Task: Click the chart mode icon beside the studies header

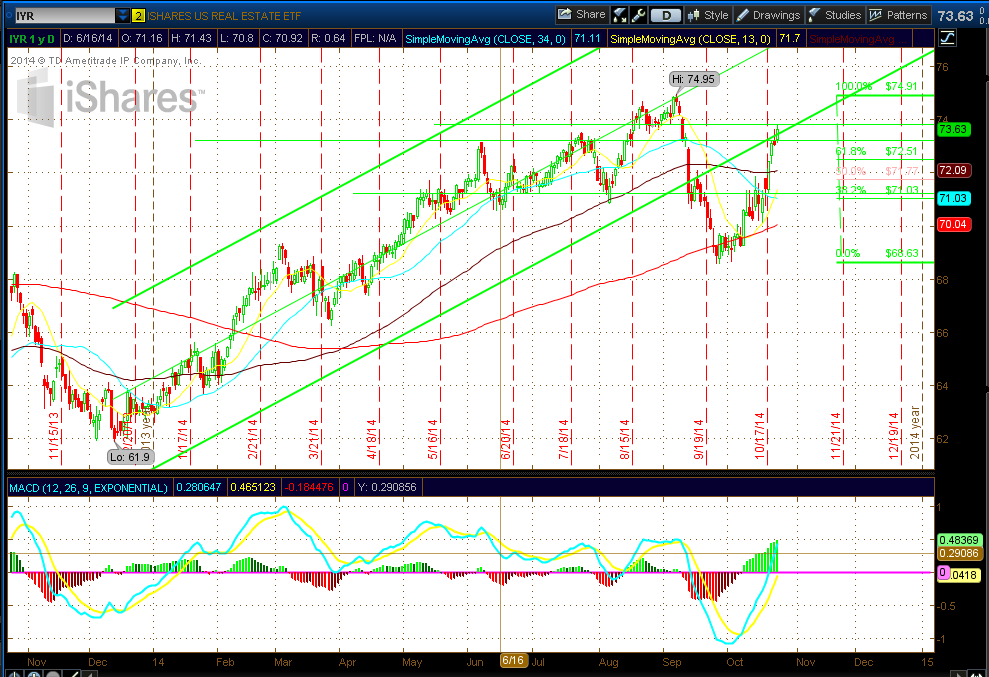Action: click(x=947, y=38)
